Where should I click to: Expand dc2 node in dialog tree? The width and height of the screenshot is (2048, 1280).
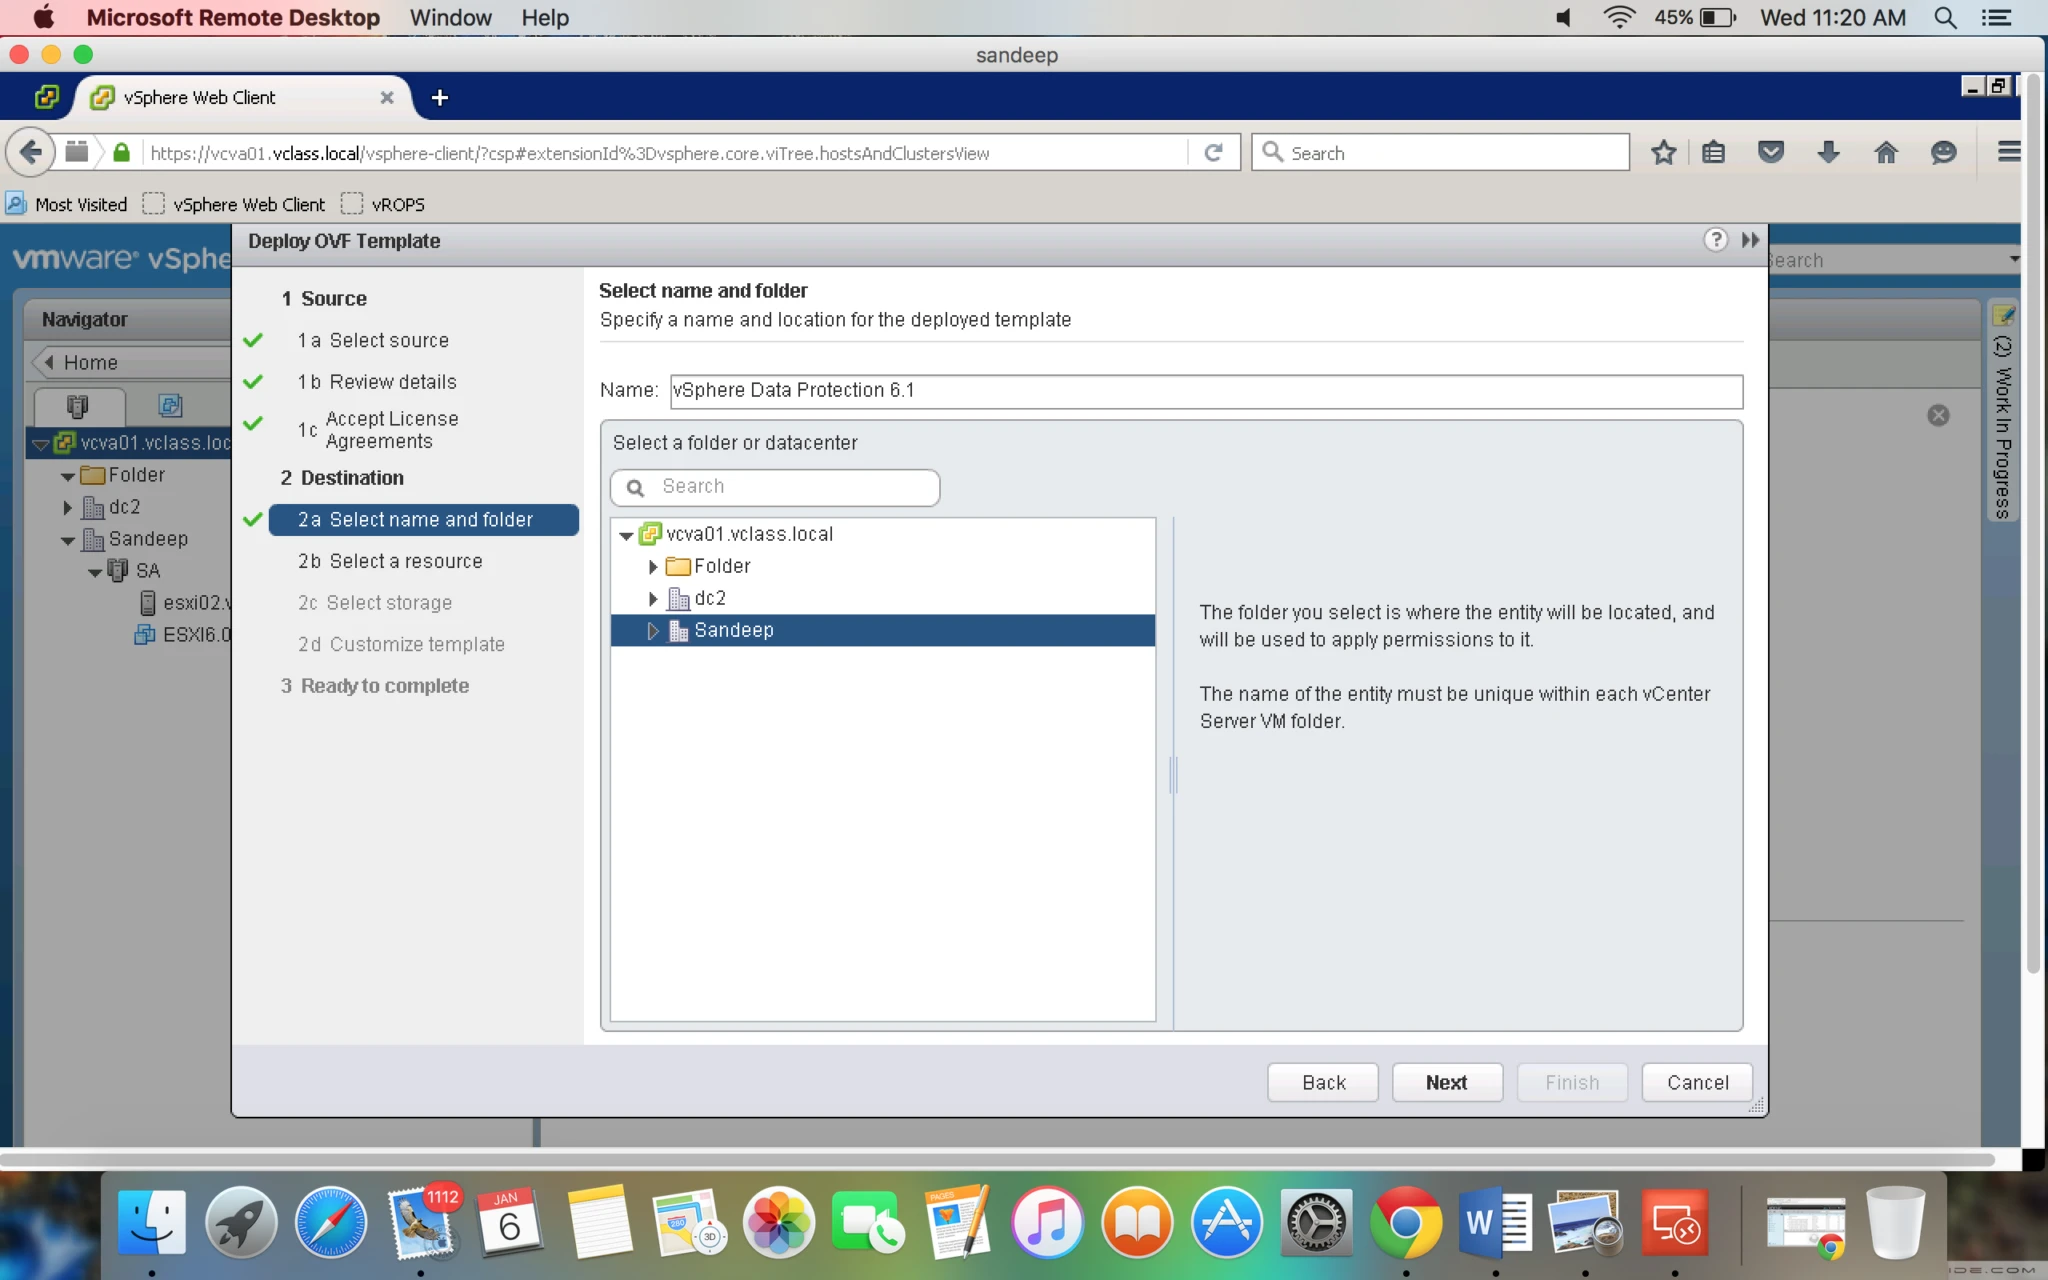[x=653, y=599]
